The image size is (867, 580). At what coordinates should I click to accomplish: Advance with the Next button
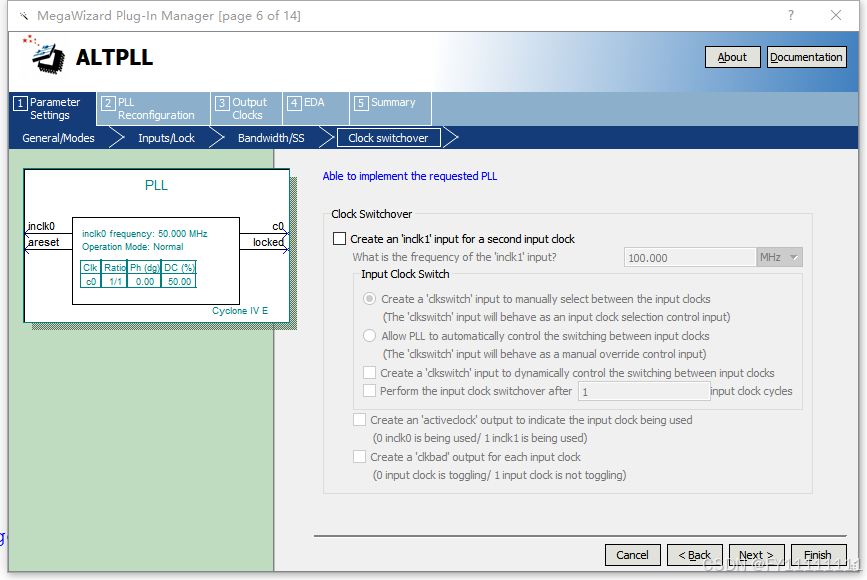[756, 555]
